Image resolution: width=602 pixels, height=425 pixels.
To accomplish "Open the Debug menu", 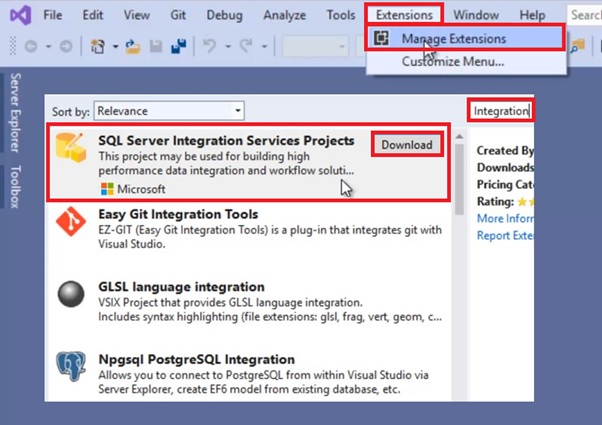I will tap(224, 15).
